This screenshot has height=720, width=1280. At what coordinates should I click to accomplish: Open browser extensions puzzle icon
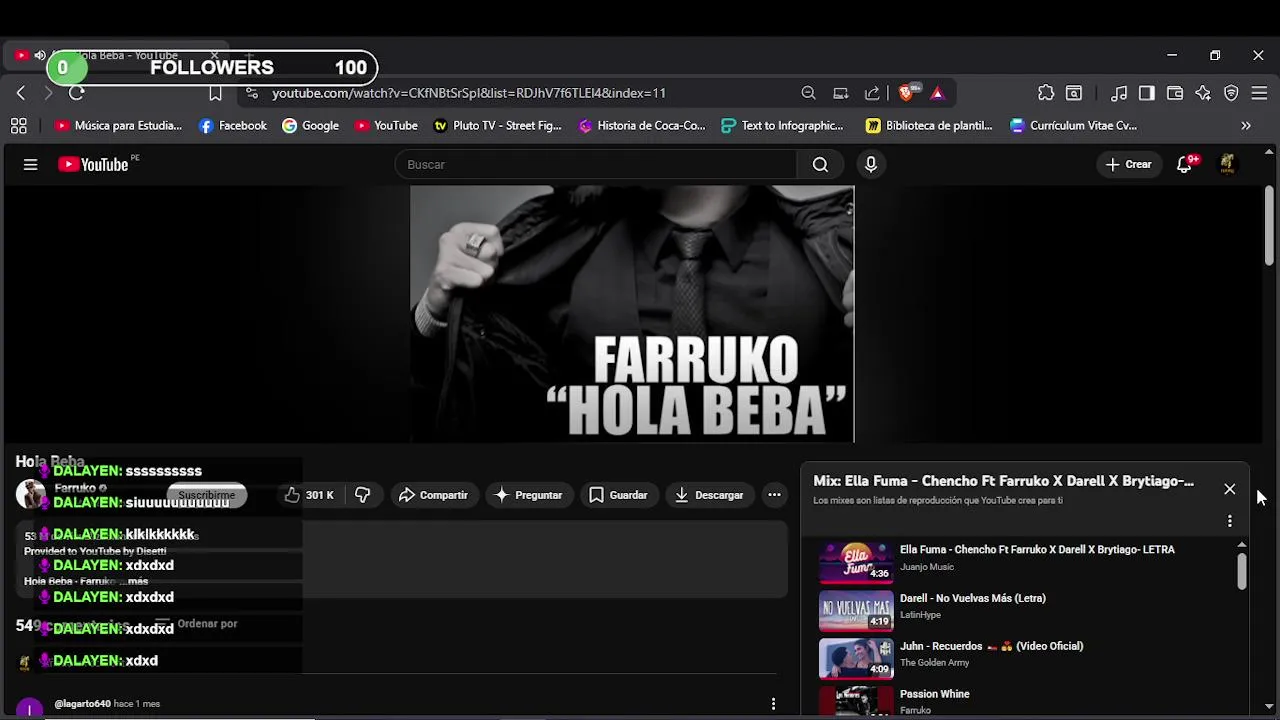pyautogui.click(x=1046, y=93)
